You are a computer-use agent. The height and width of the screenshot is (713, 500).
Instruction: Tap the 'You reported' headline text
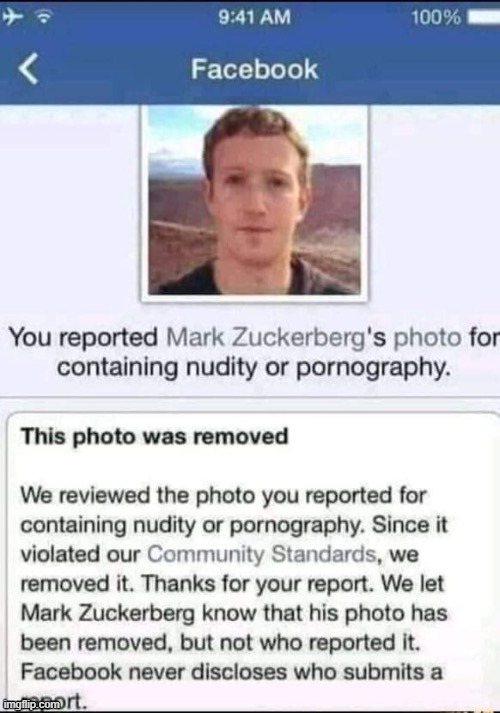tap(83, 338)
